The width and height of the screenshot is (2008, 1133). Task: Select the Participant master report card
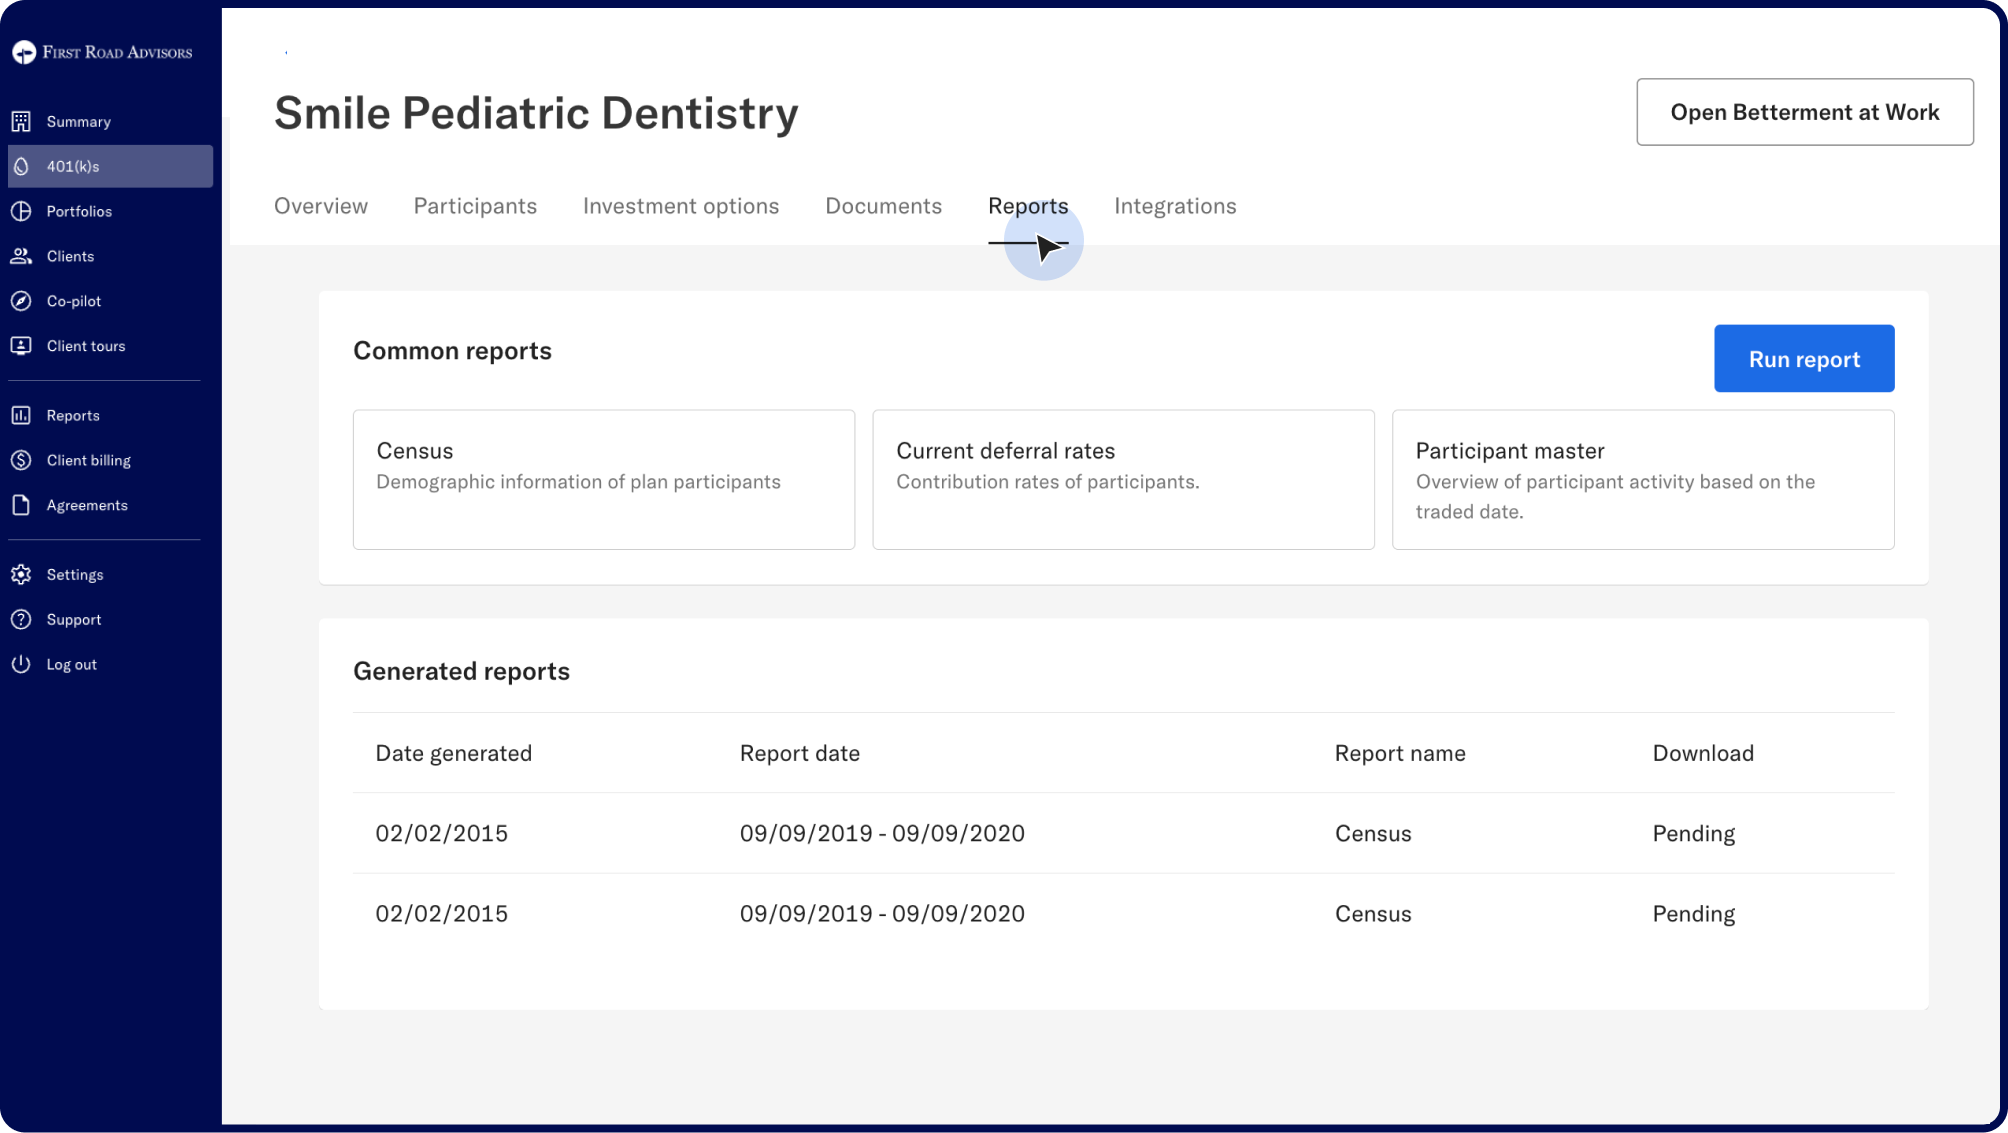click(x=1642, y=479)
